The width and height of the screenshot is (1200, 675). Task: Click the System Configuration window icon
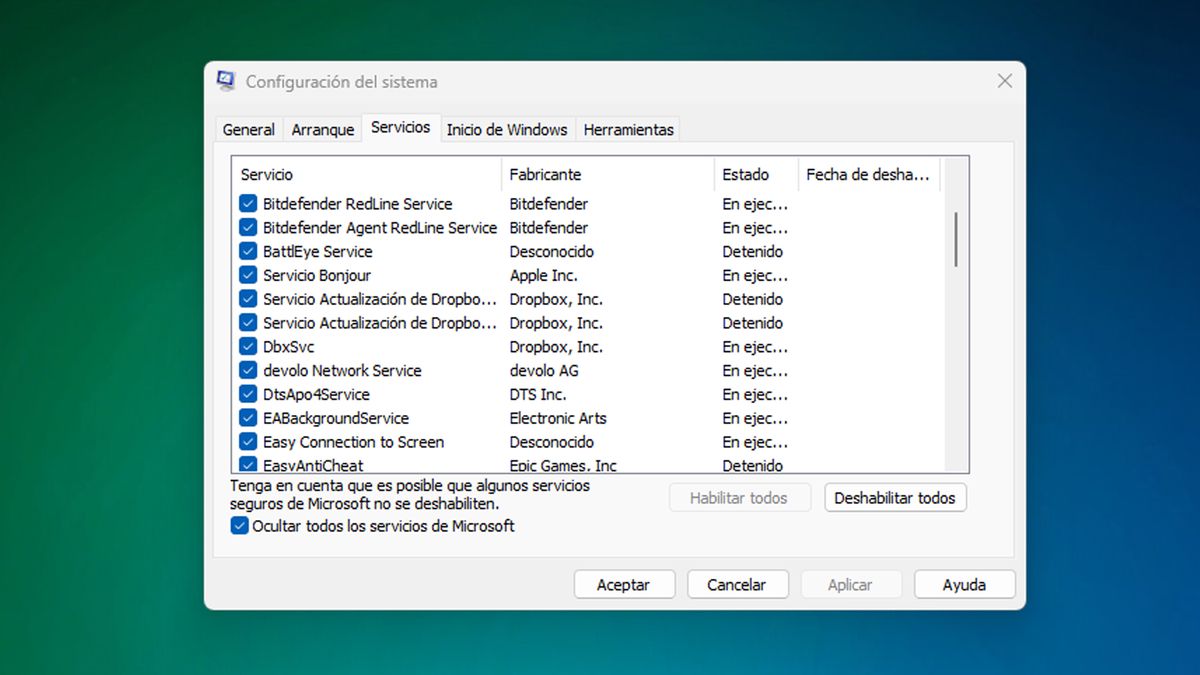pos(224,81)
